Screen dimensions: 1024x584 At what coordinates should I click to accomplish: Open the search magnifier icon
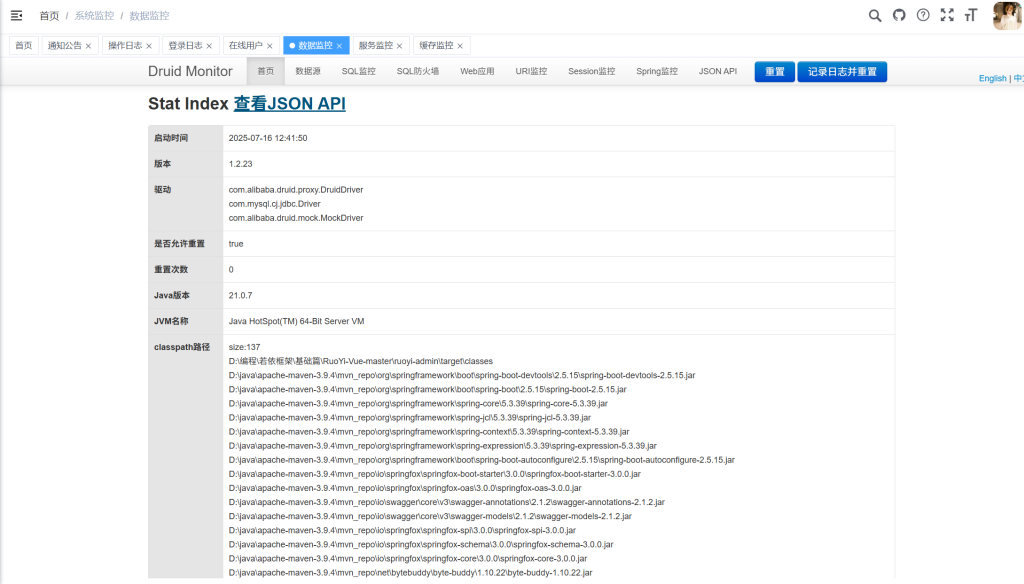click(875, 15)
